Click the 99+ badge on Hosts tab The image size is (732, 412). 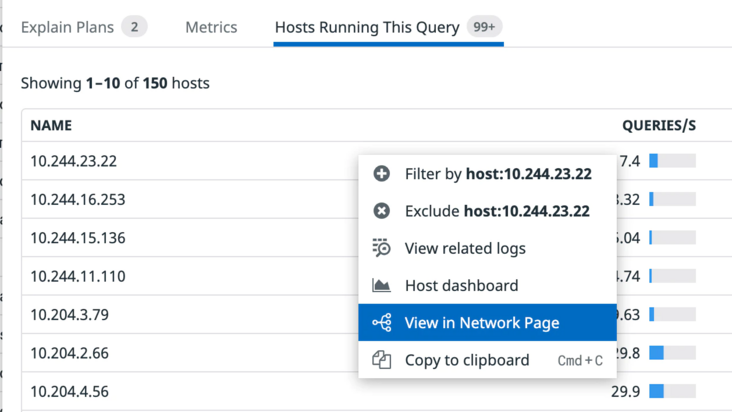(484, 27)
